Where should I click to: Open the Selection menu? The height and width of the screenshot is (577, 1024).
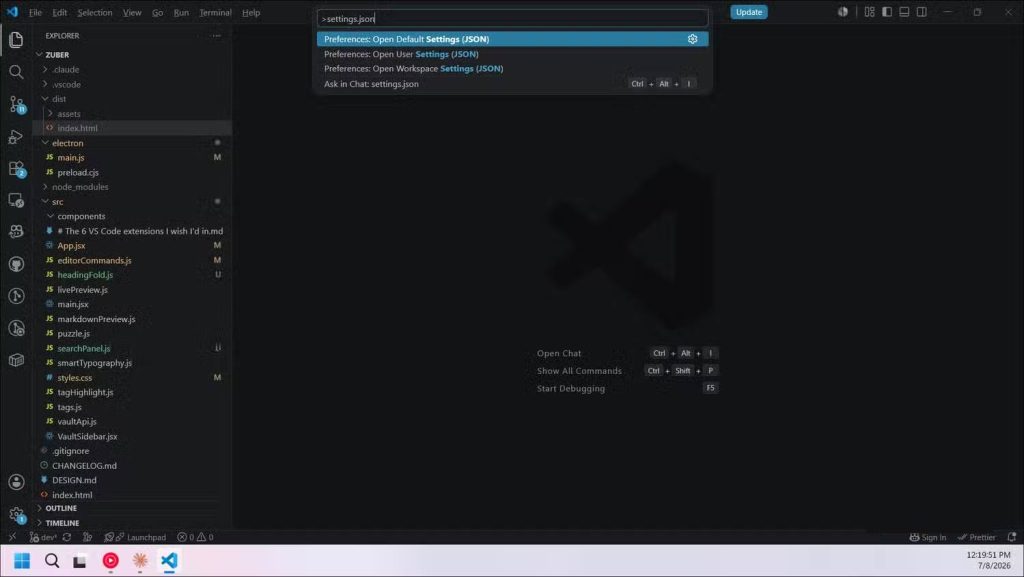coord(95,12)
